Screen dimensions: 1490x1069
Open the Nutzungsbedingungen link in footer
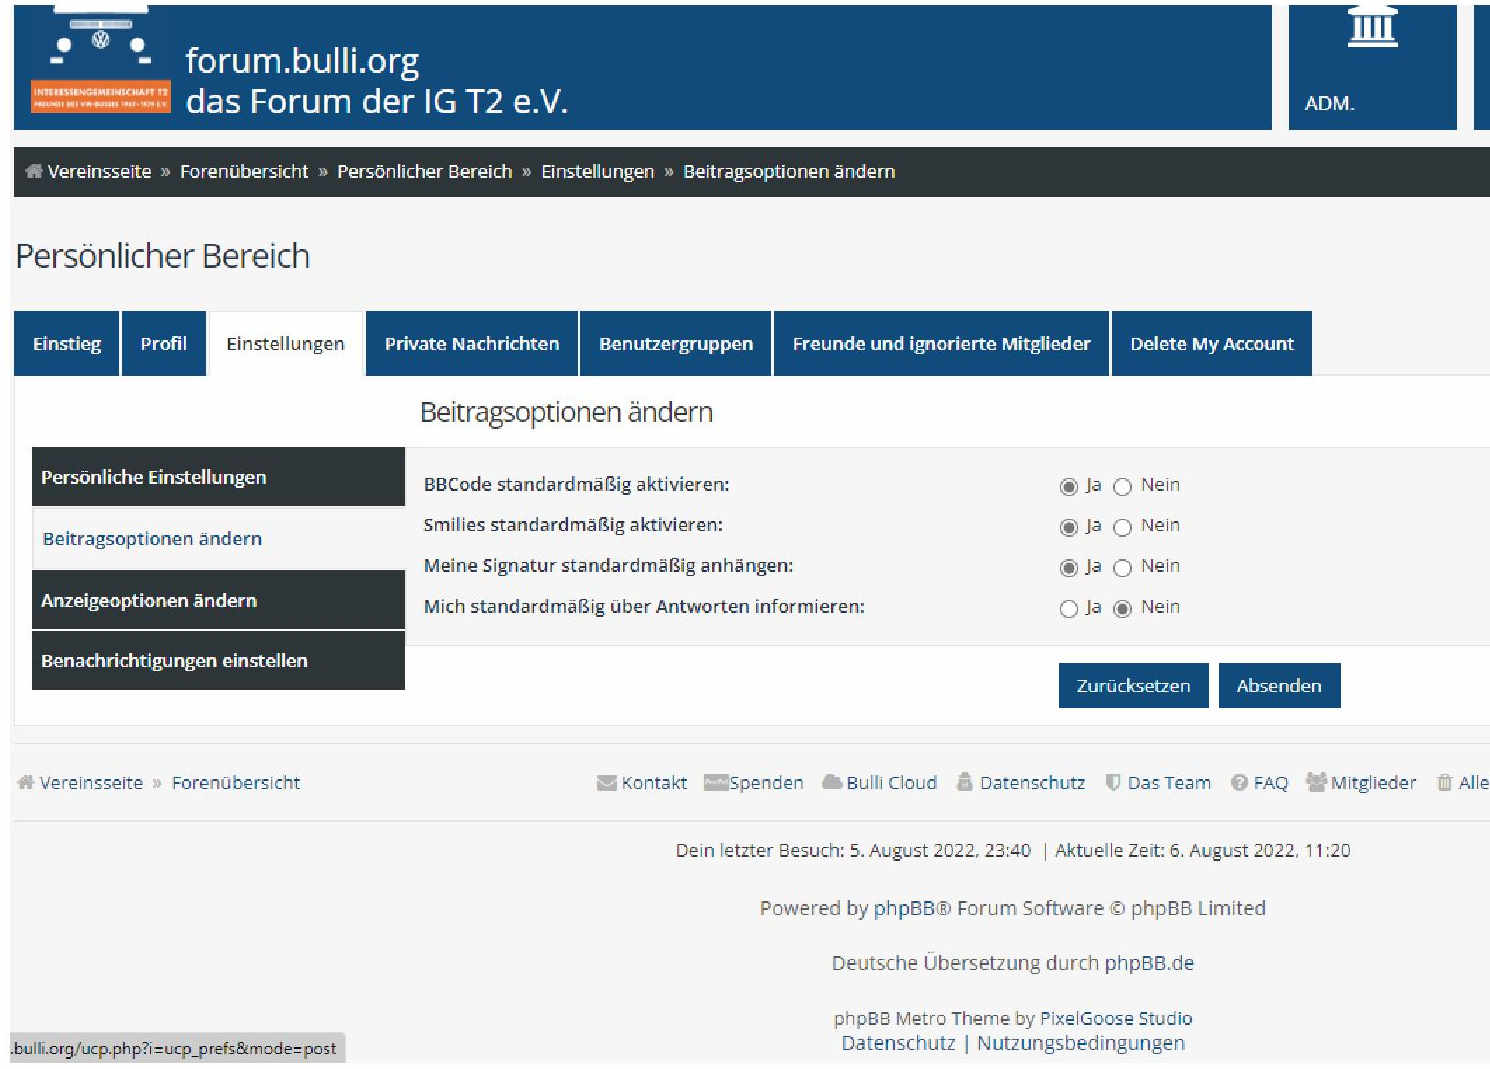[x=1080, y=1043]
